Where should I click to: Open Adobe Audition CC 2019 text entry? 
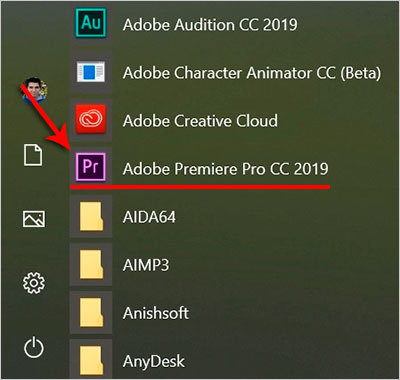(210, 25)
